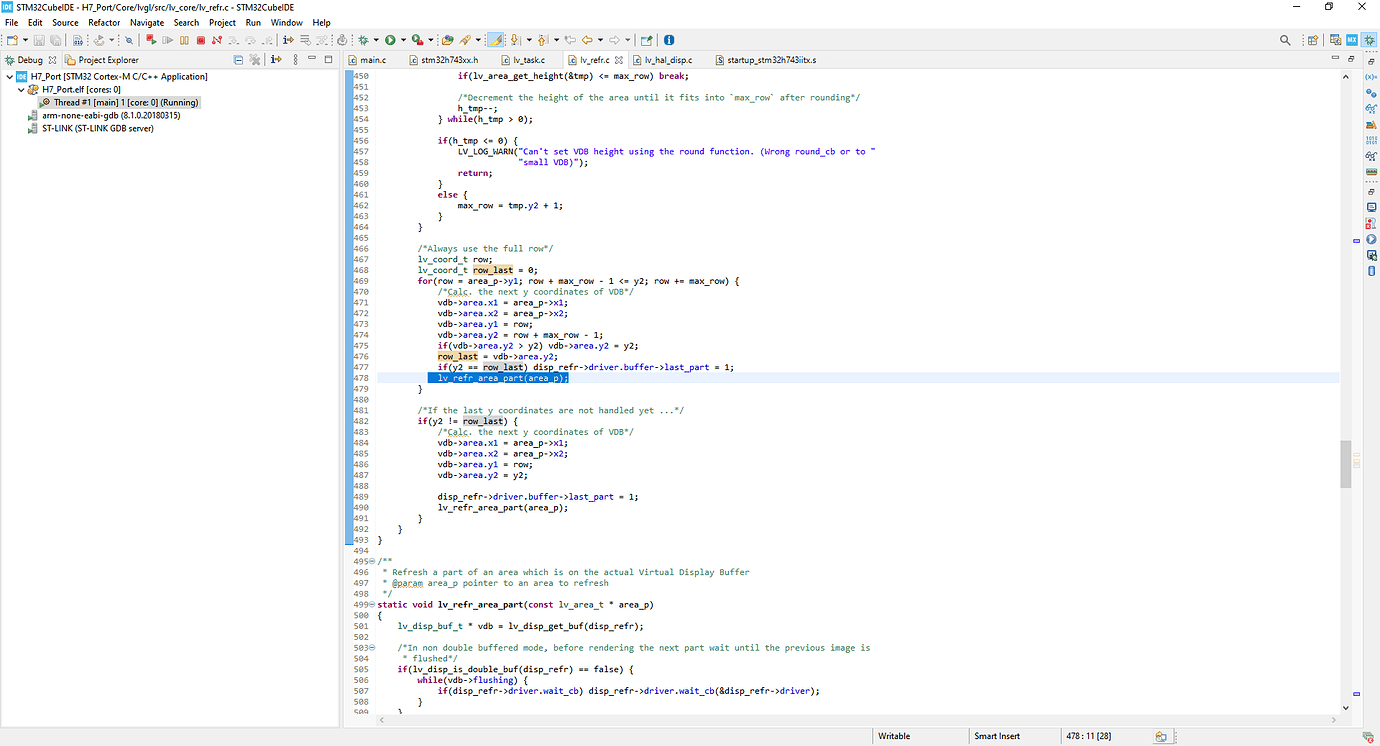This screenshot has width=1380, height=746.
Task: Select the Resume debug icon
Action: tap(168, 40)
